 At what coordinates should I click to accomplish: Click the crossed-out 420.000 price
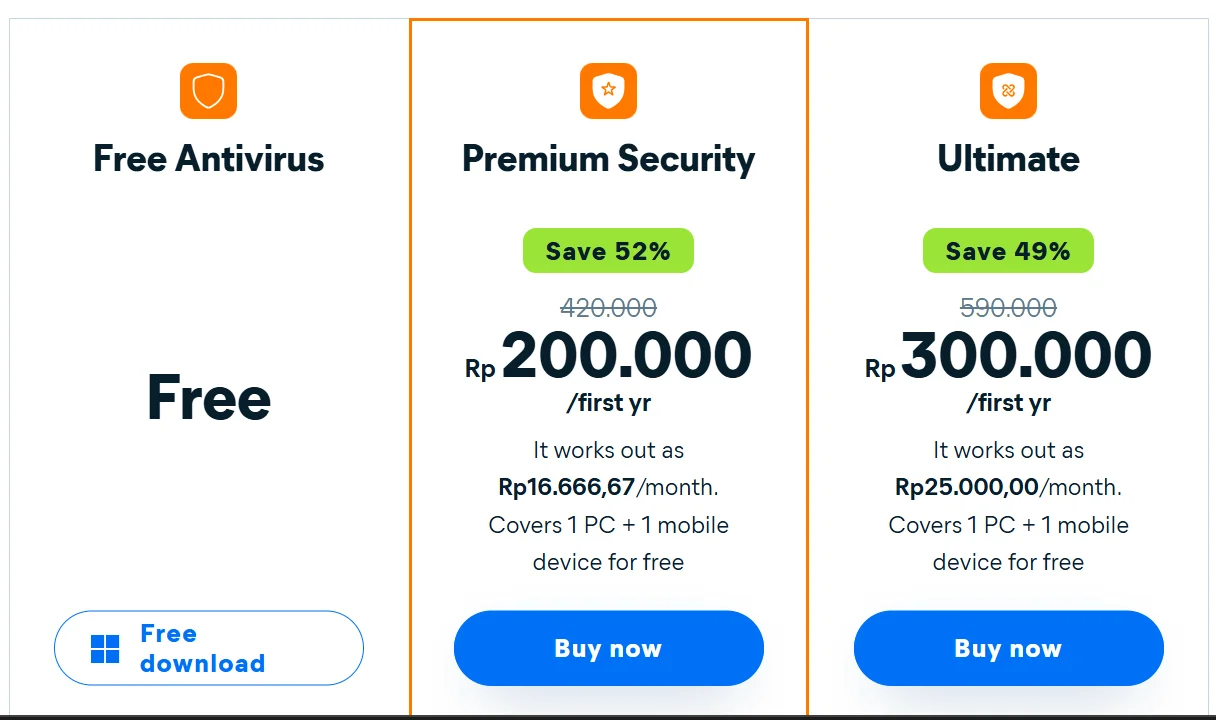(x=608, y=307)
